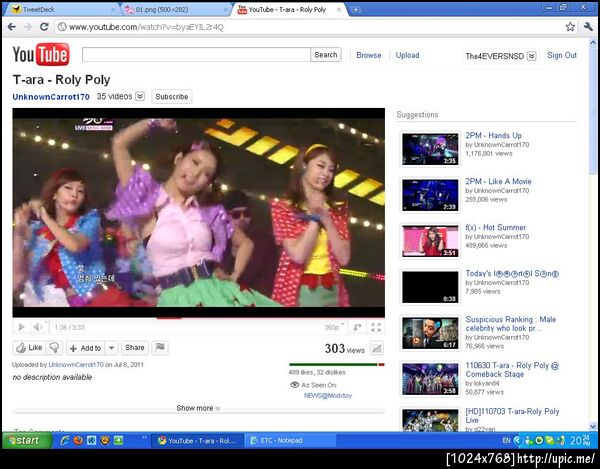
Task: Open the Browse menu link
Action: [368, 55]
